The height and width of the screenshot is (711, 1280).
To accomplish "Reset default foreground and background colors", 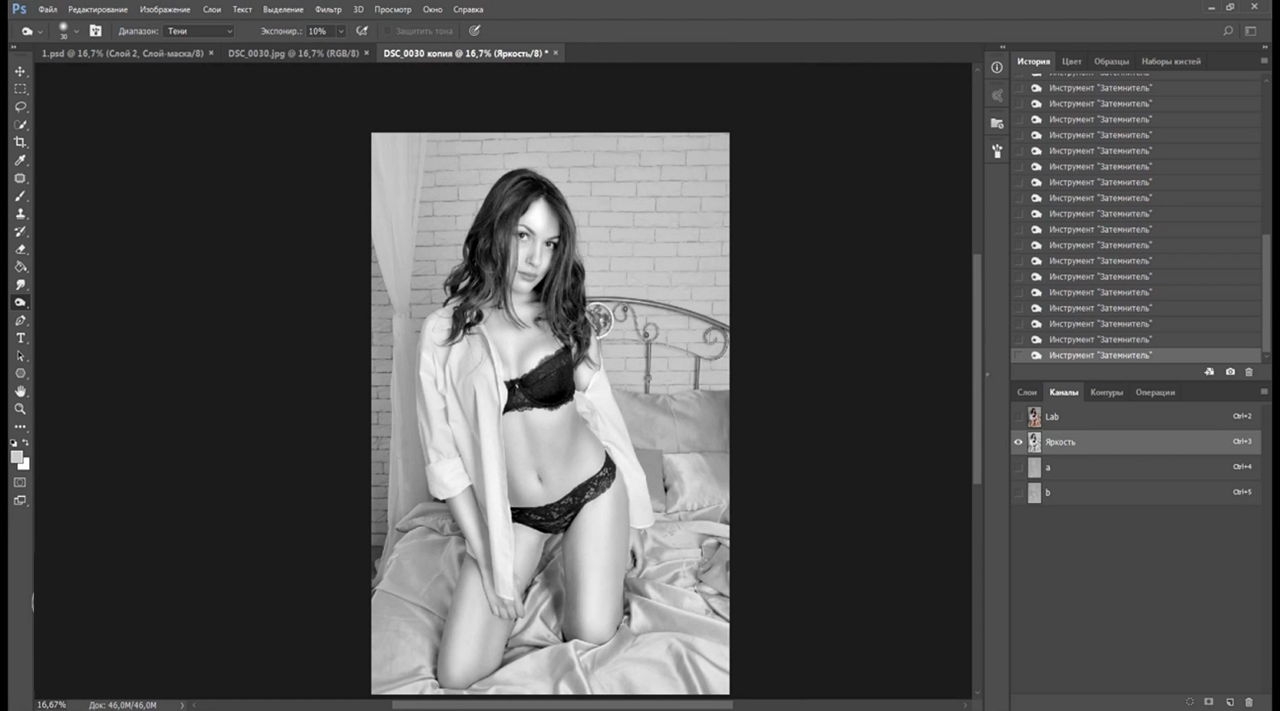I will point(14,442).
